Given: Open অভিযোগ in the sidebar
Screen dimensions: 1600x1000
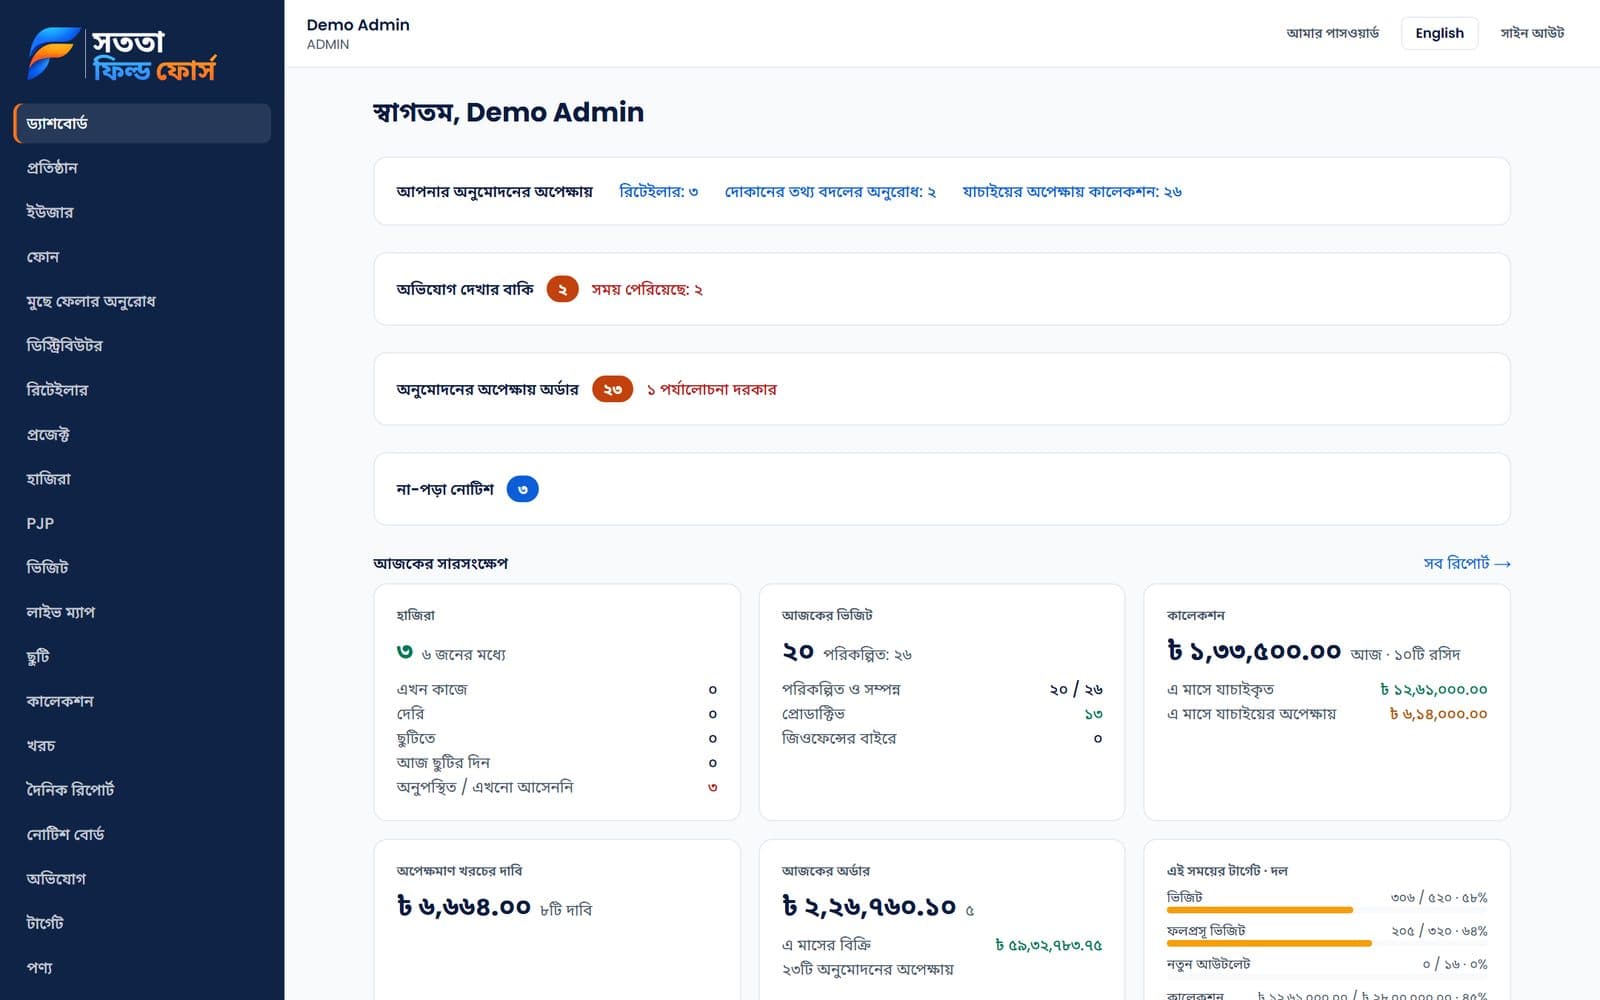Looking at the screenshot, I should click(142, 879).
